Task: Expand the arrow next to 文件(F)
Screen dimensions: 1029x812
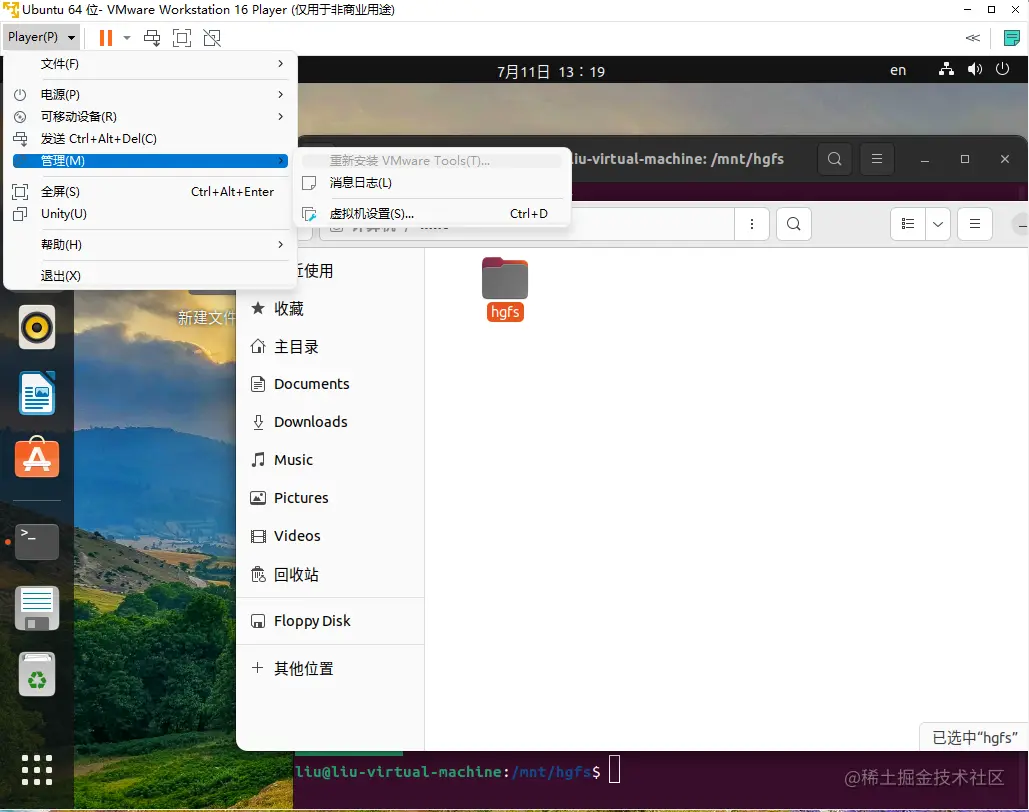Action: click(281, 64)
